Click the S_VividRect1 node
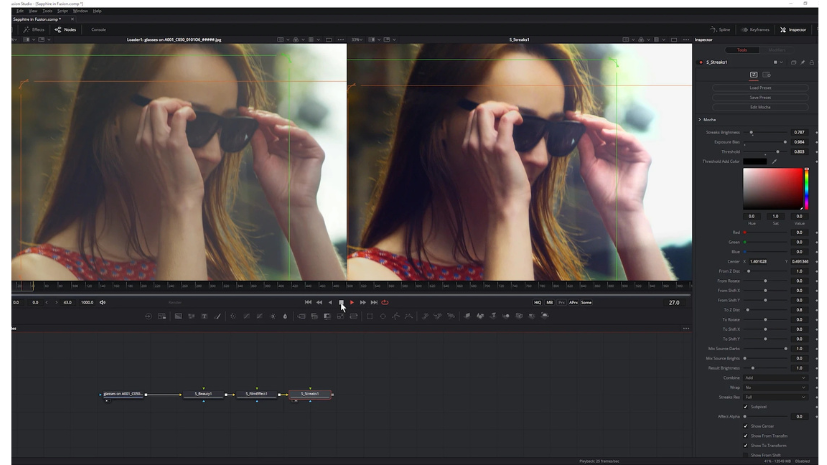 (x=257, y=394)
